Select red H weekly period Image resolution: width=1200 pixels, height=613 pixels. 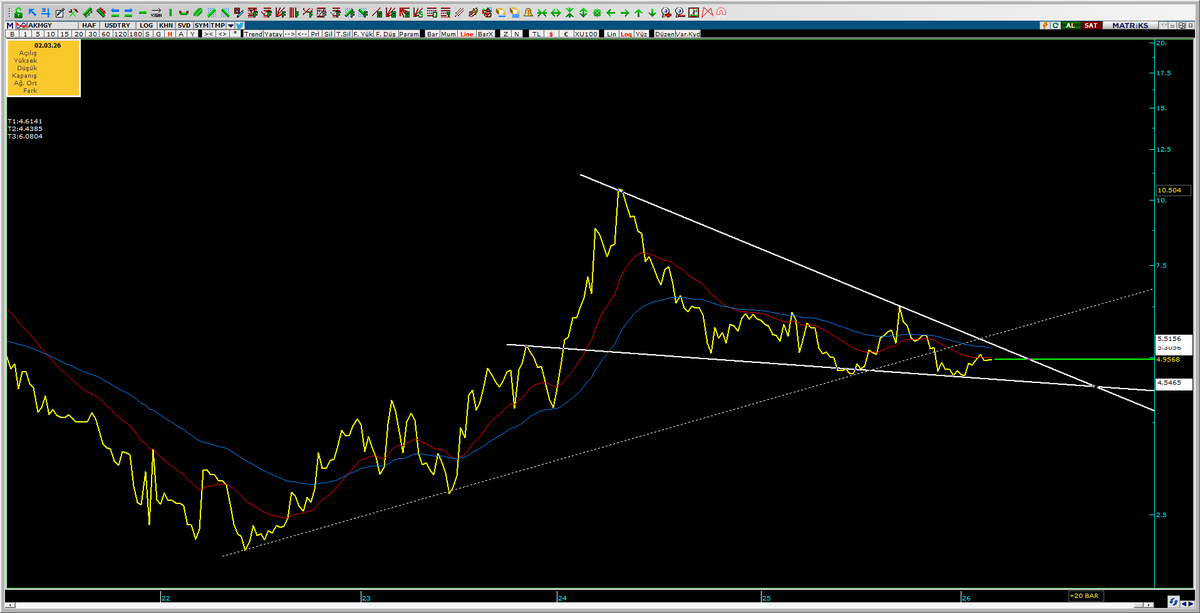[170, 34]
